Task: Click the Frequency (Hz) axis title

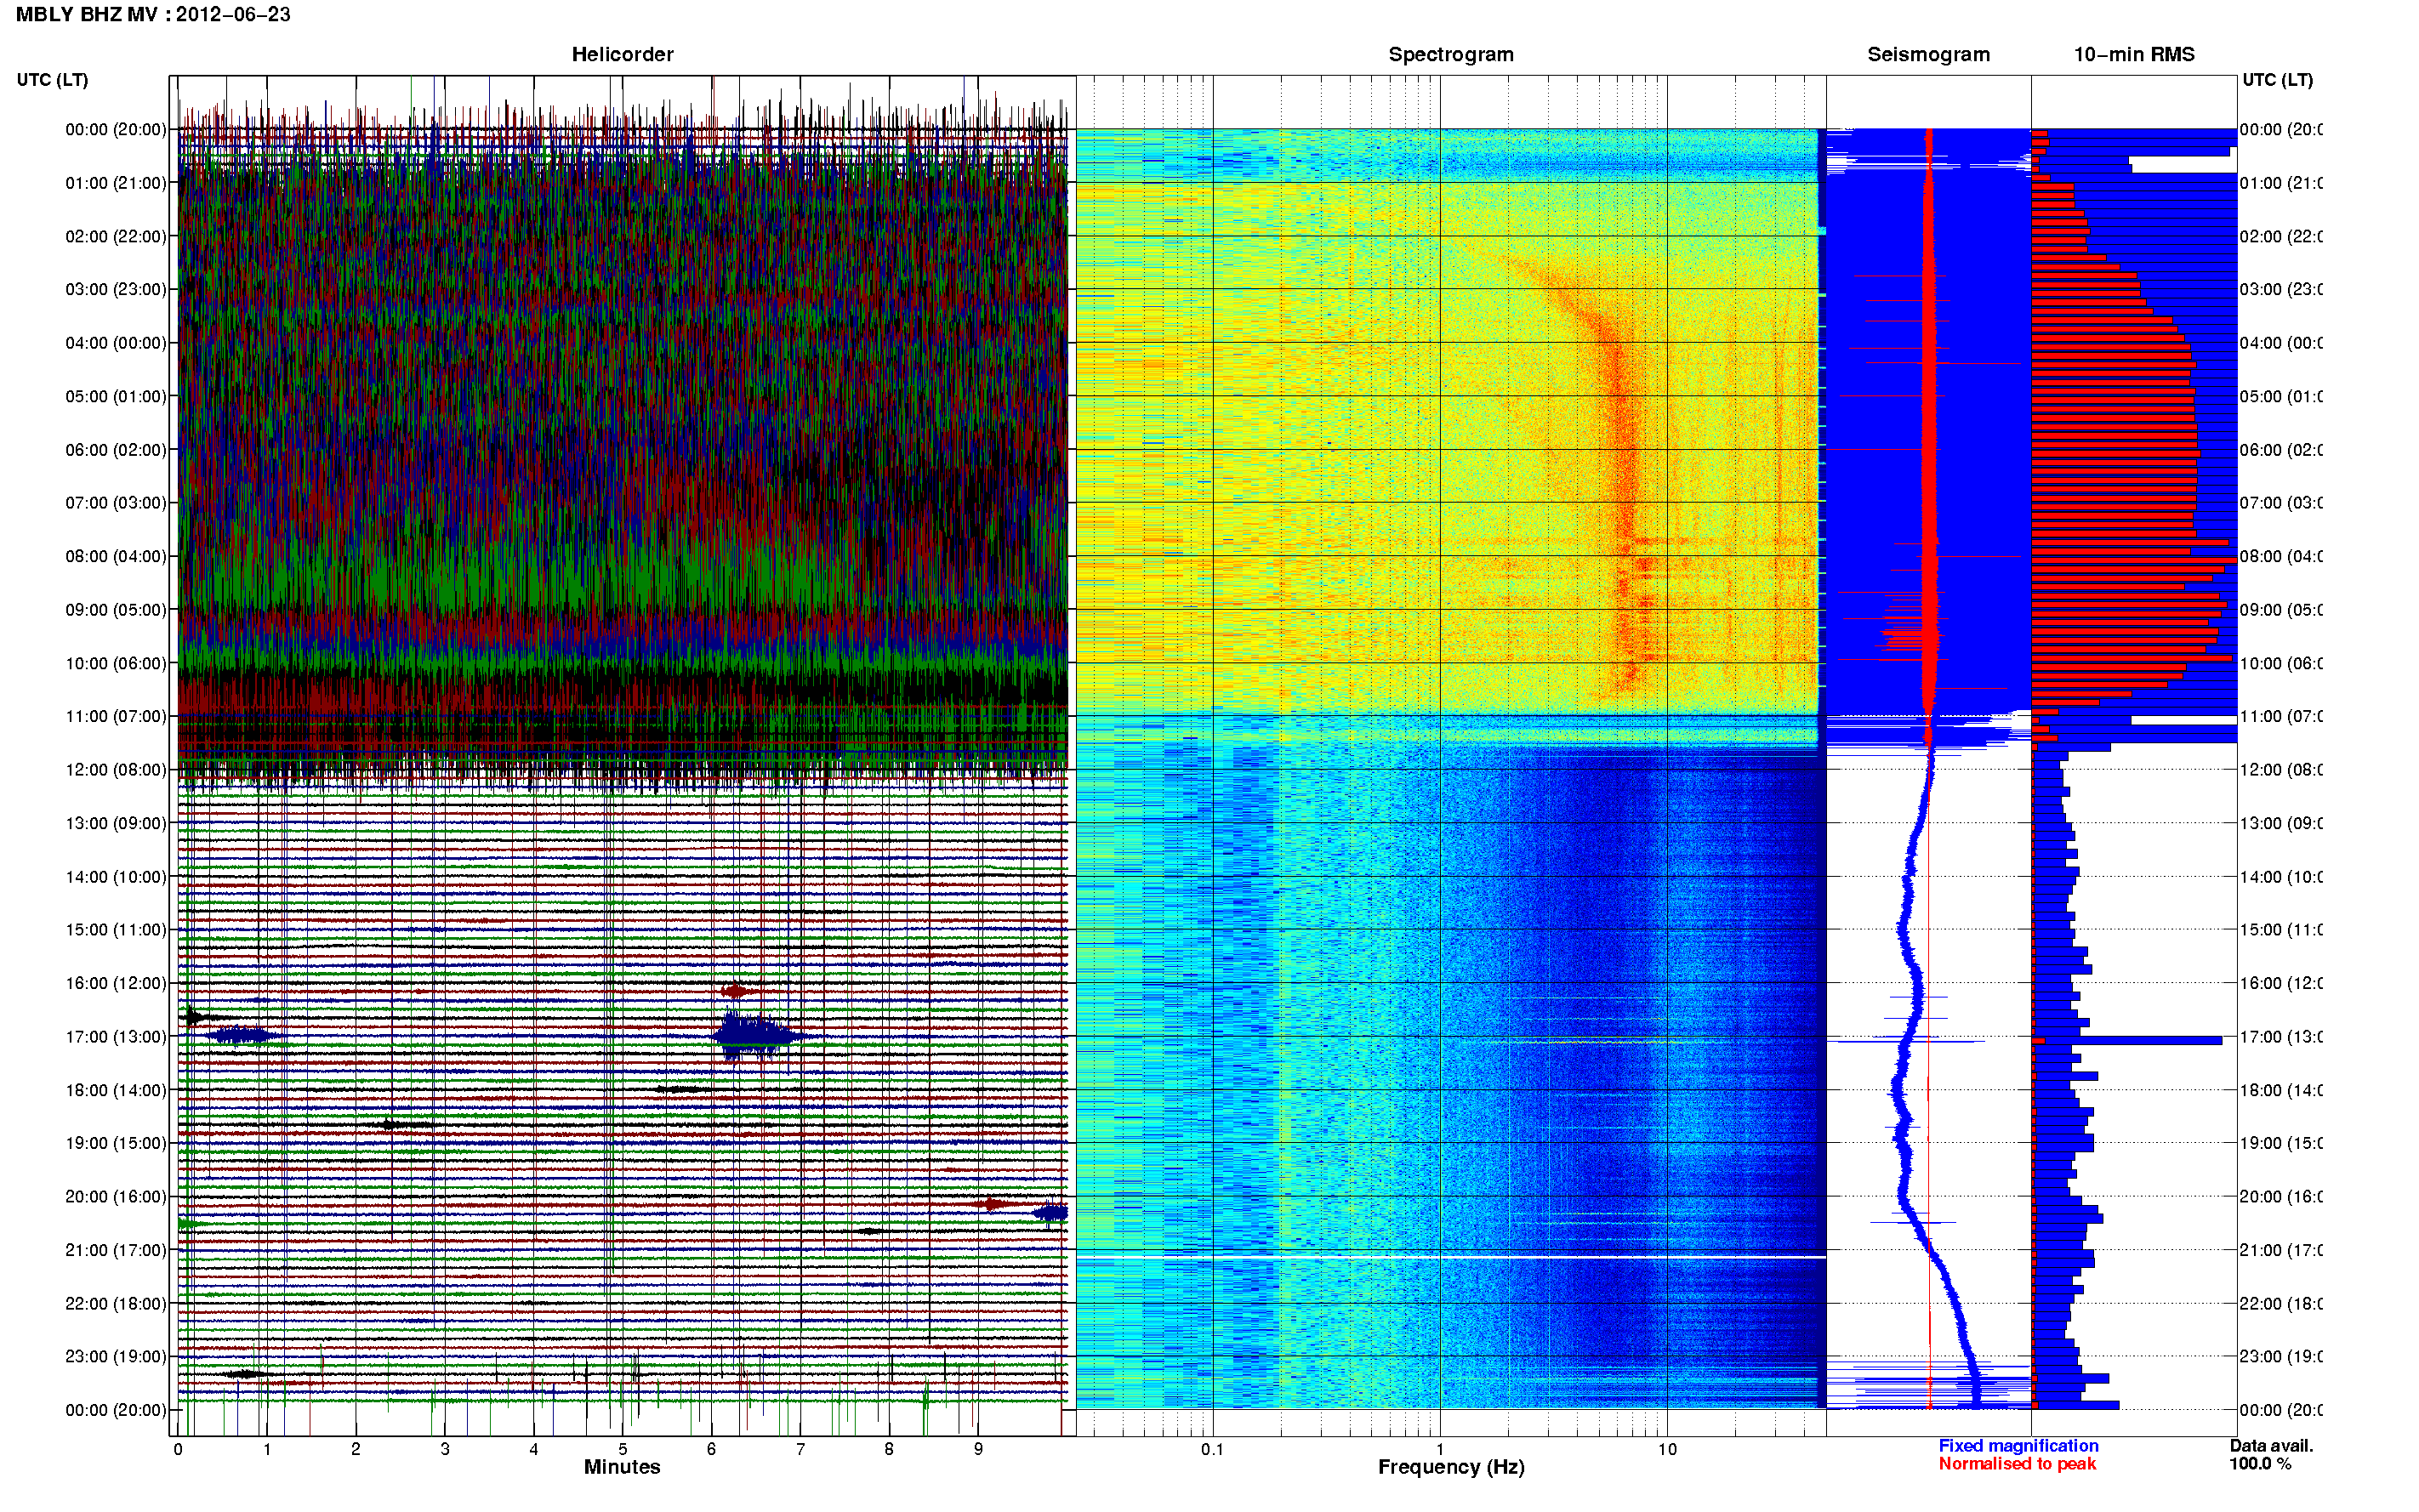Action: pos(1451,1467)
